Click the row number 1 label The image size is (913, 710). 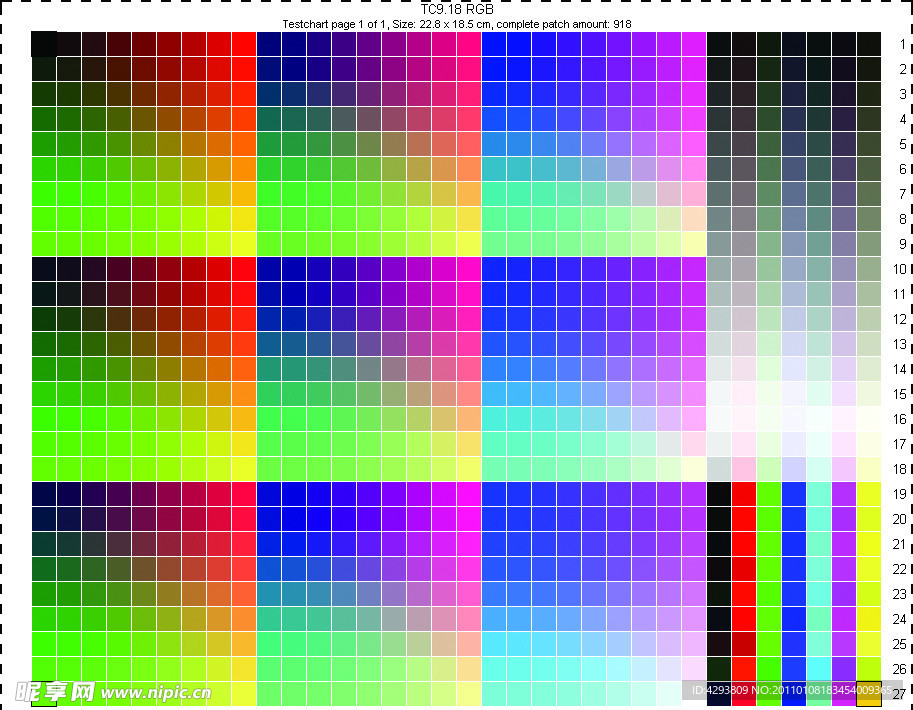pos(902,45)
